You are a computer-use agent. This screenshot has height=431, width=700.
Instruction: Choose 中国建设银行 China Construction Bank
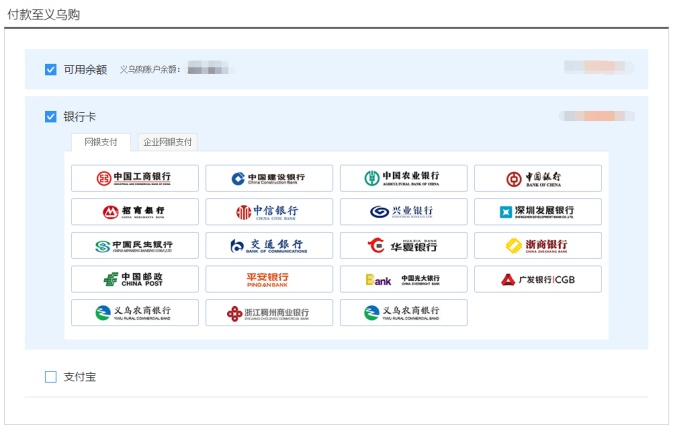coord(269,178)
